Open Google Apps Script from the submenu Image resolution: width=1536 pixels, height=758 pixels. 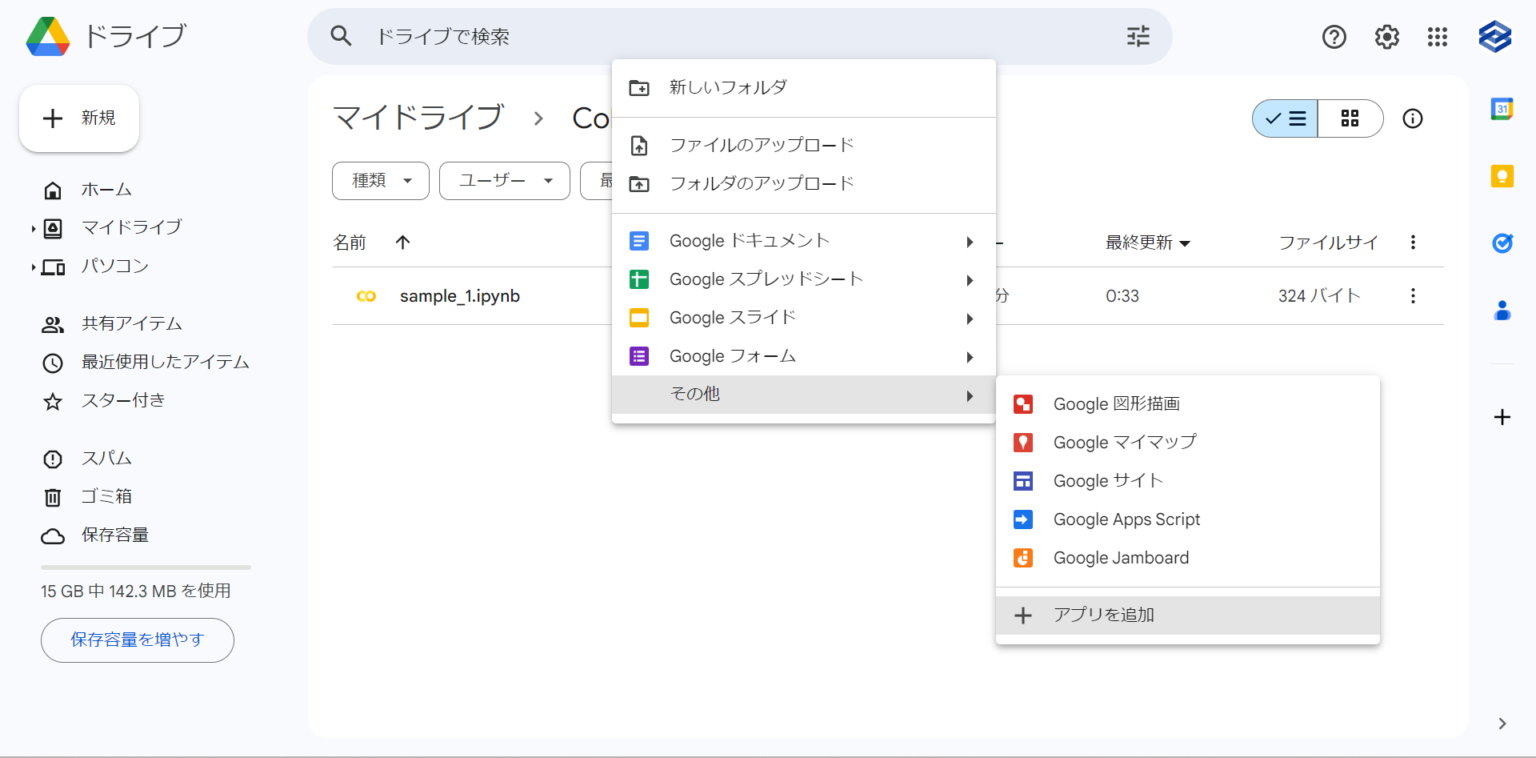pyautogui.click(x=1126, y=519)
